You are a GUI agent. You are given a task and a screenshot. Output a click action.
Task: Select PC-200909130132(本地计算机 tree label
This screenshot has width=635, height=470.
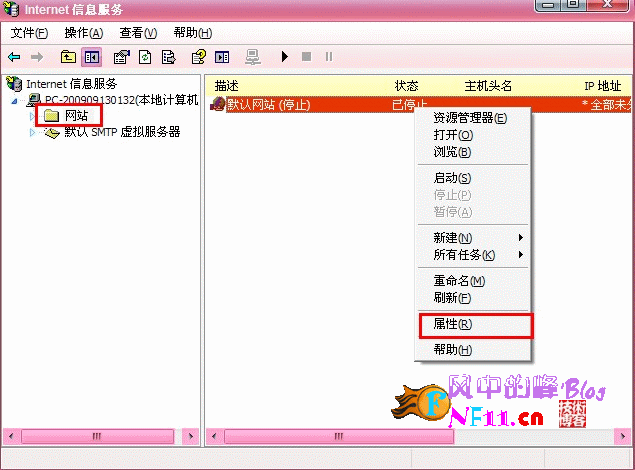[121, 100]
